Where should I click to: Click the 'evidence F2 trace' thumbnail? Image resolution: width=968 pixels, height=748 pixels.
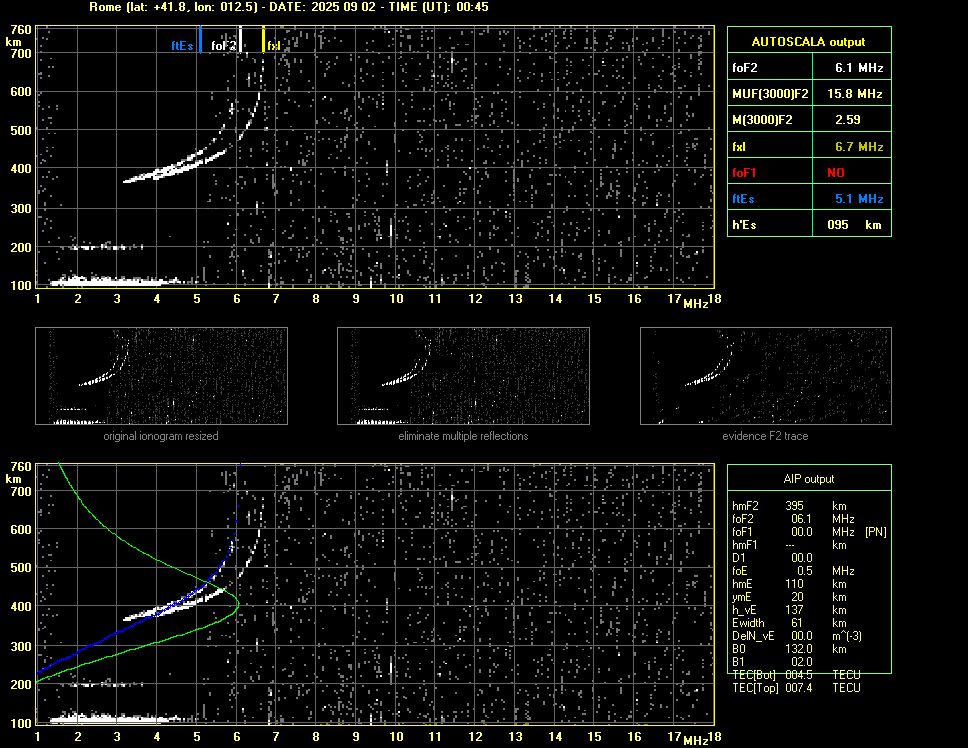click(x=766, y=376)
